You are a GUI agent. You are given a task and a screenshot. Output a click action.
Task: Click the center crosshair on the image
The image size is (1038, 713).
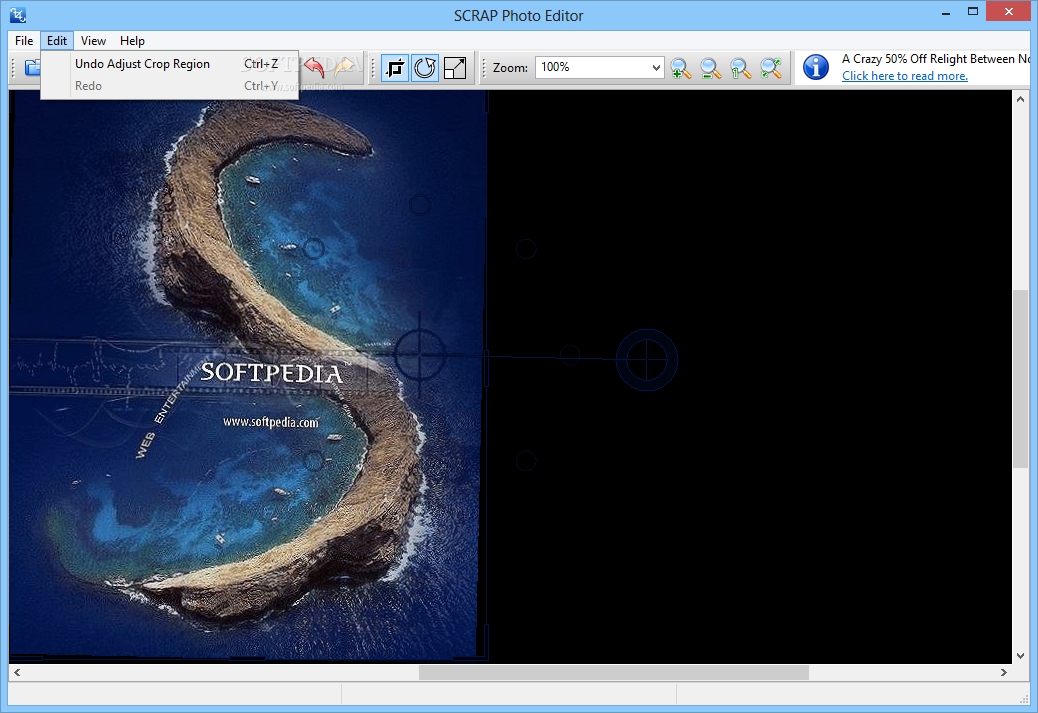click(x=420, y=355)
